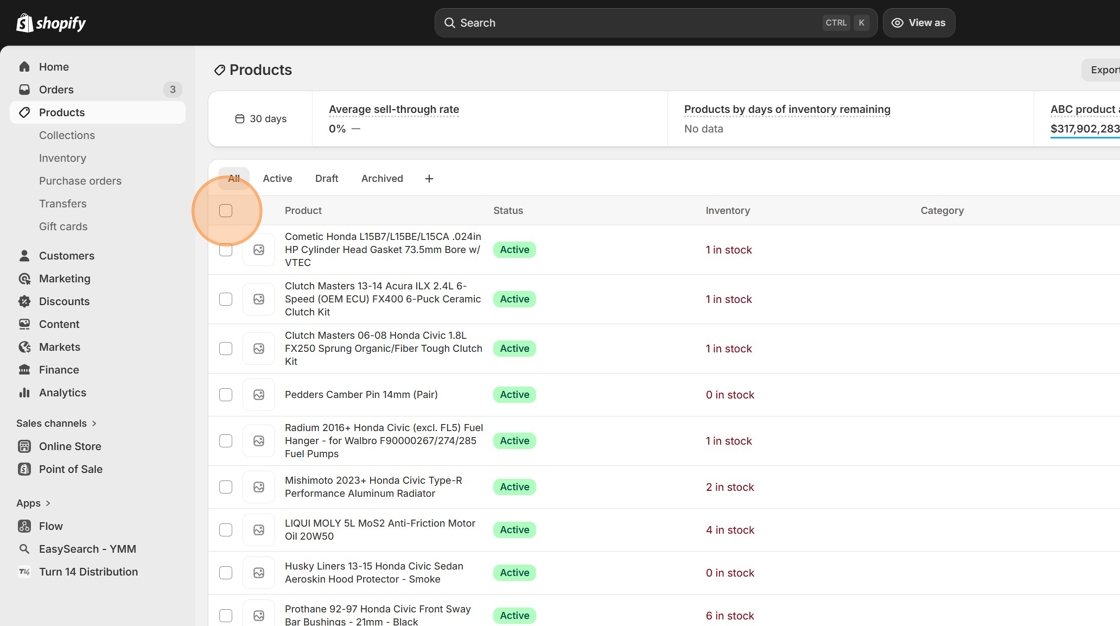Select Husky Liners Hood Protector checkbox

tap(226, 573)
